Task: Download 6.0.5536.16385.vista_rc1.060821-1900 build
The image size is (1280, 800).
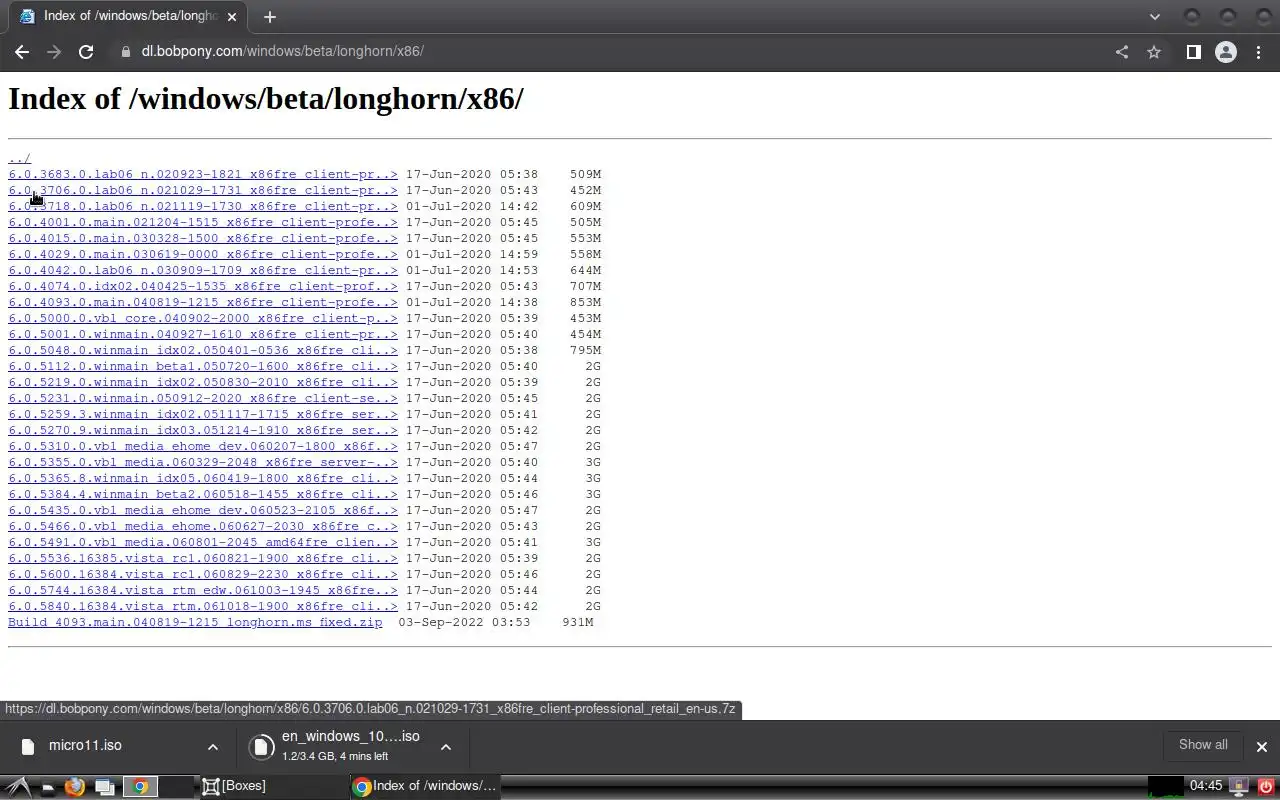Action: 203,558
